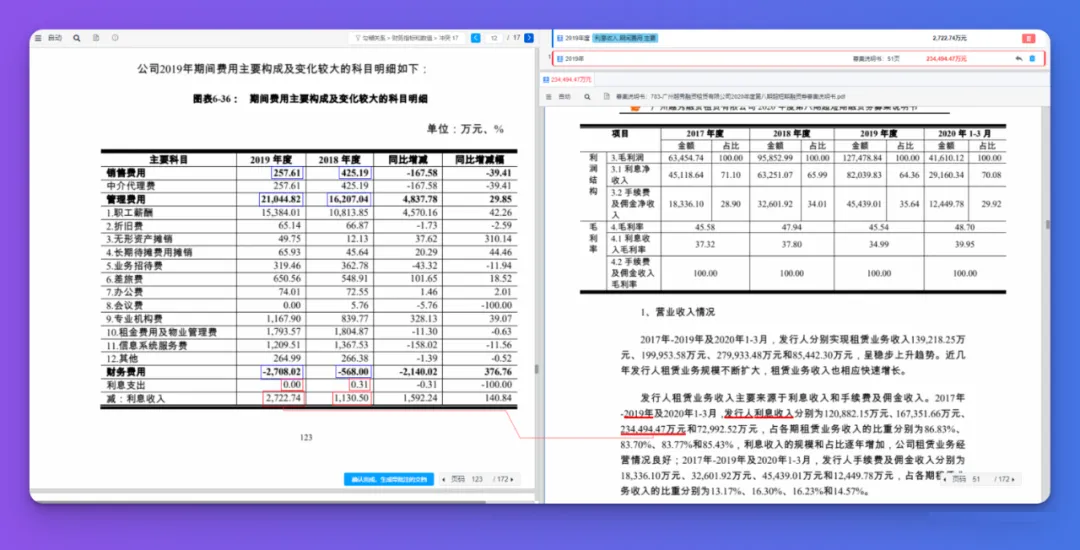Open the hamburger menu in right viewer toolbar

click(549, 97)
